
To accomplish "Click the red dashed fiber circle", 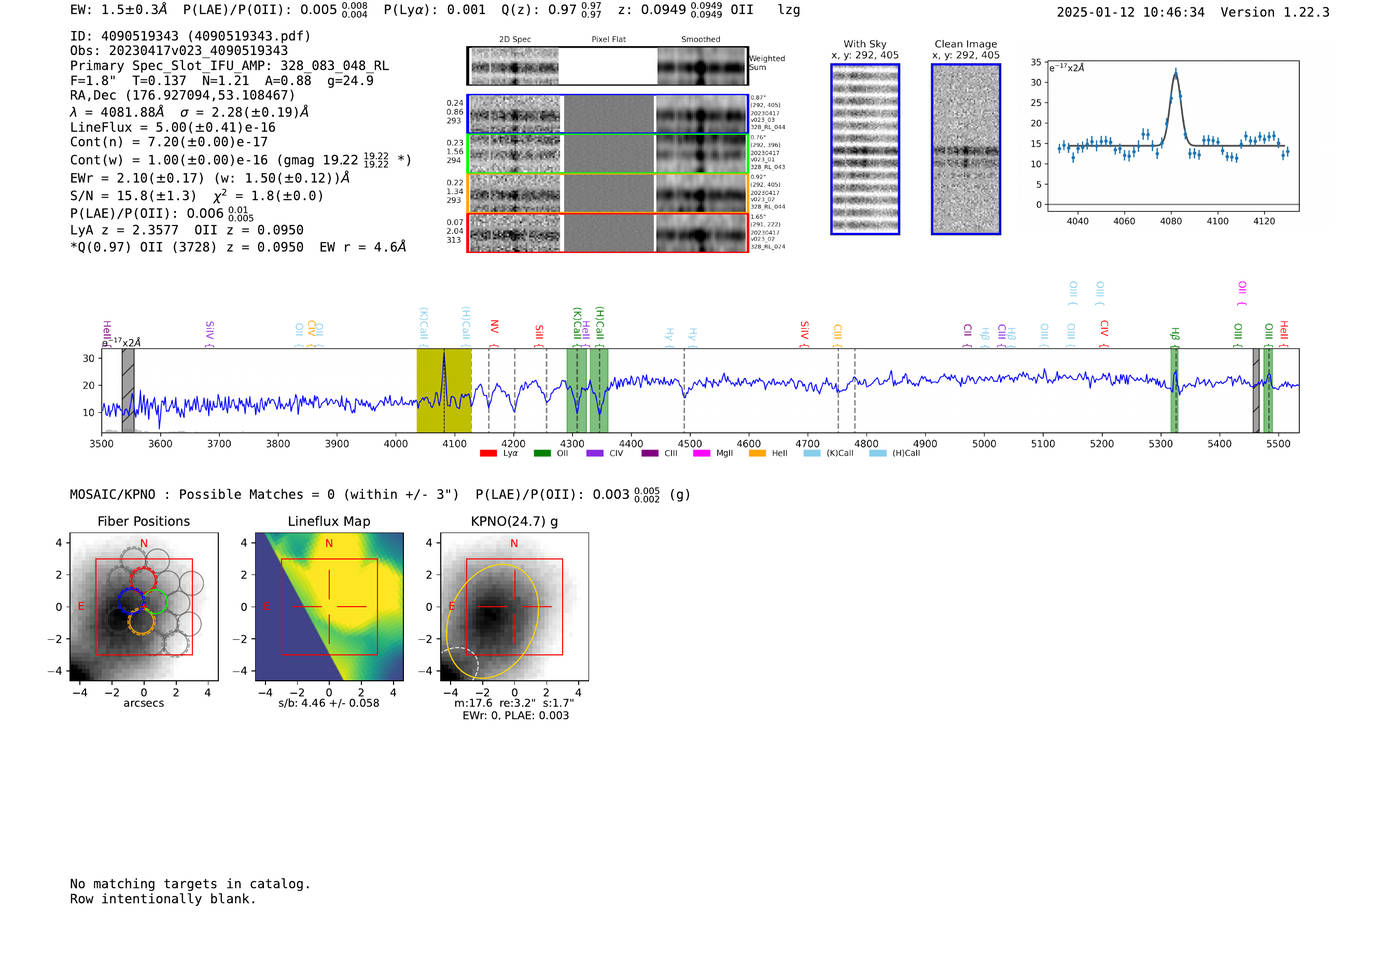I will tap(144, 579).
